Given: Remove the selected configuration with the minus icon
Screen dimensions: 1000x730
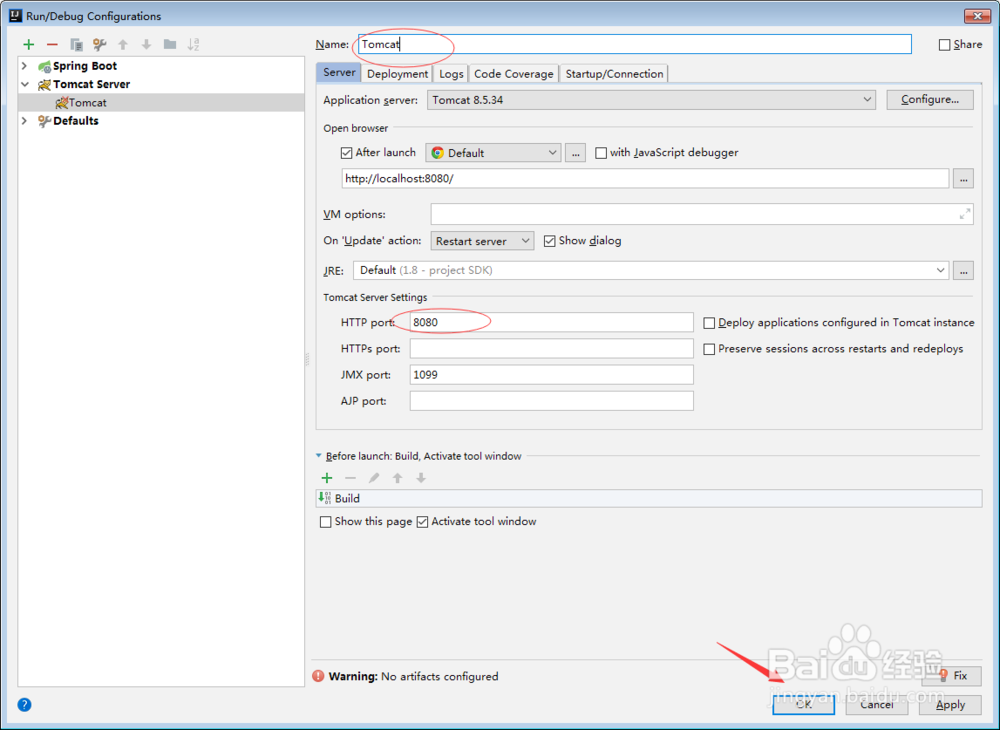Looking at the screenshot, I should click(52, 44).
